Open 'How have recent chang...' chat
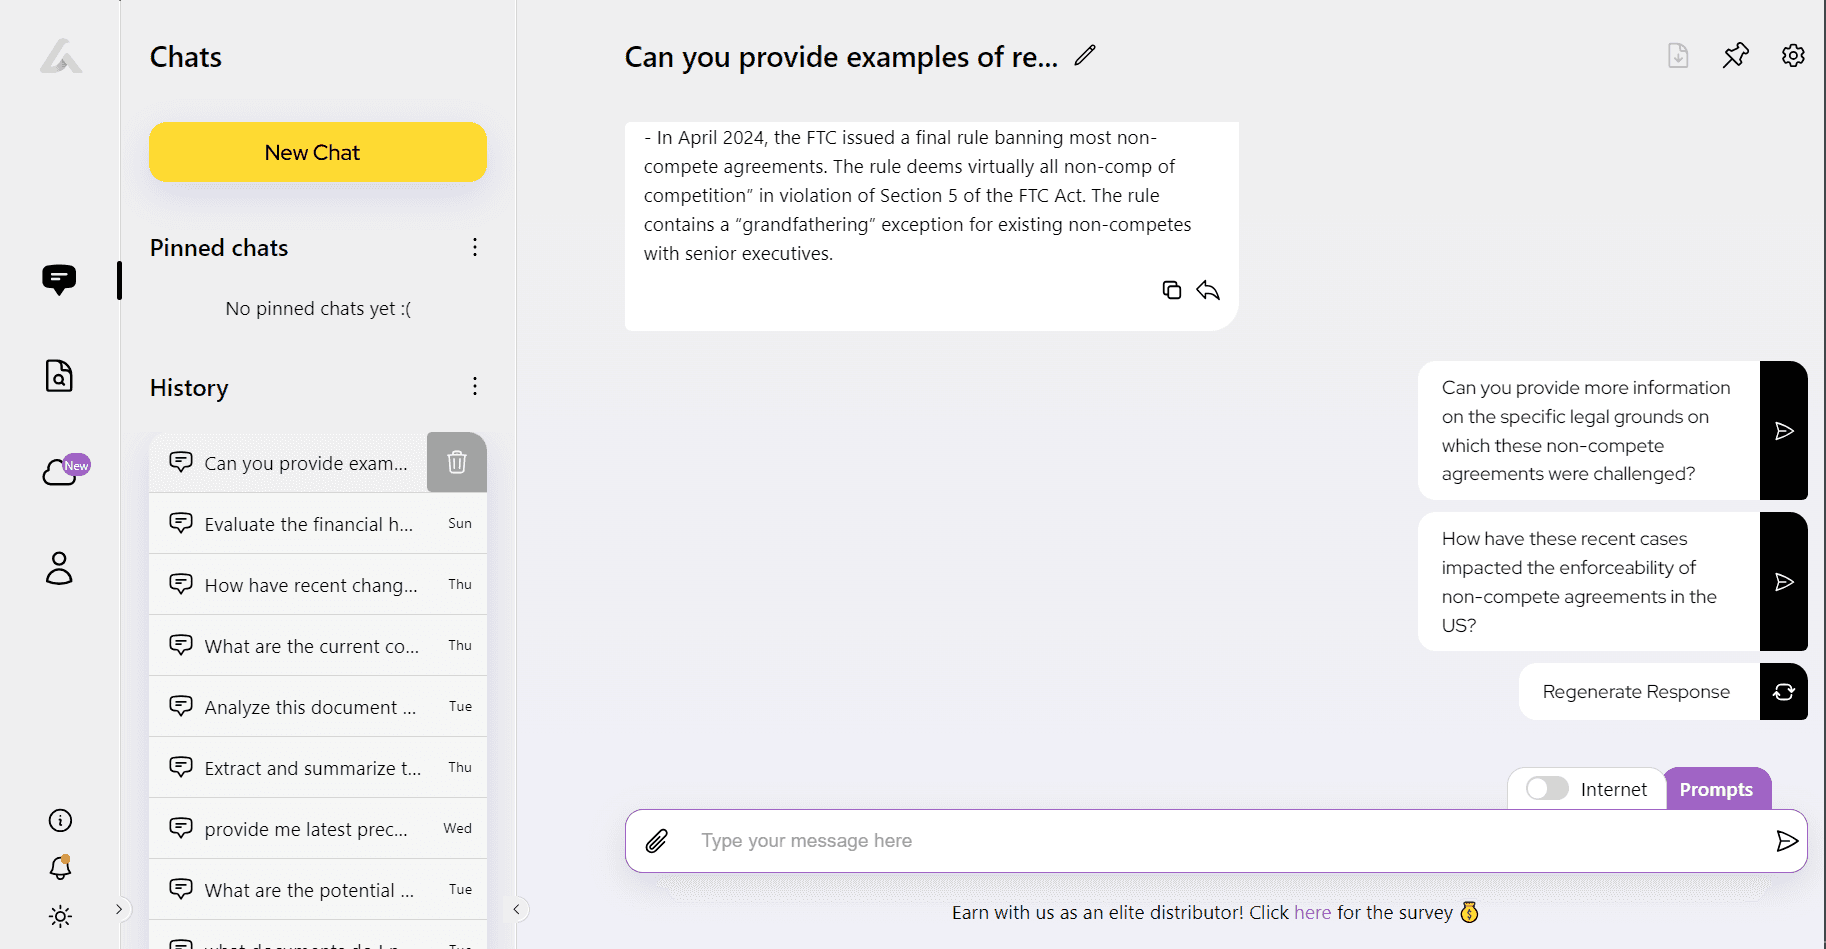This screenshot has width=1826, height=949. click(x=318, y=585)
